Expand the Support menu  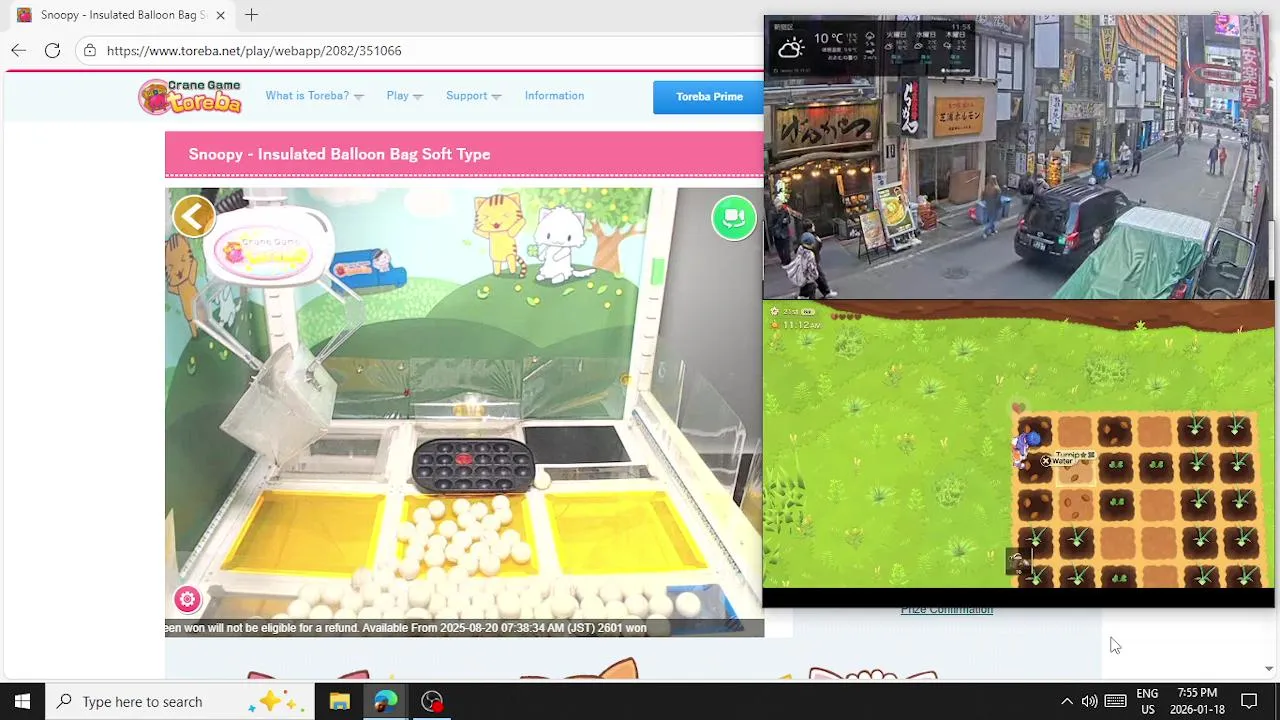coord(473,96)
